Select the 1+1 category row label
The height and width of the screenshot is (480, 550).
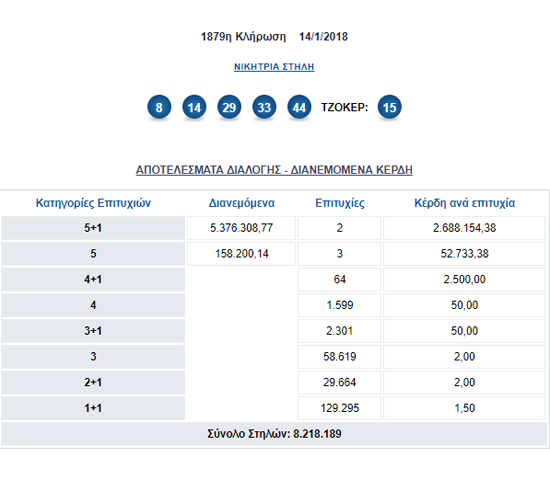(93, 408)
